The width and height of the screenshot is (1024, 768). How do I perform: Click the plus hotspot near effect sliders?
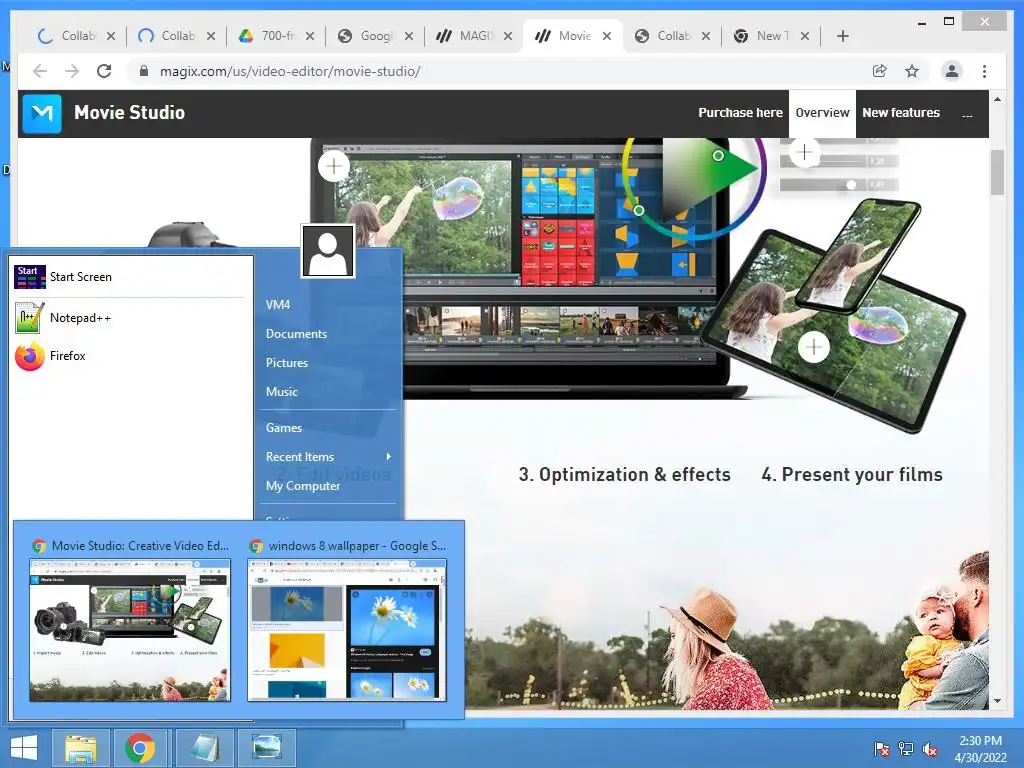point(804,153)
